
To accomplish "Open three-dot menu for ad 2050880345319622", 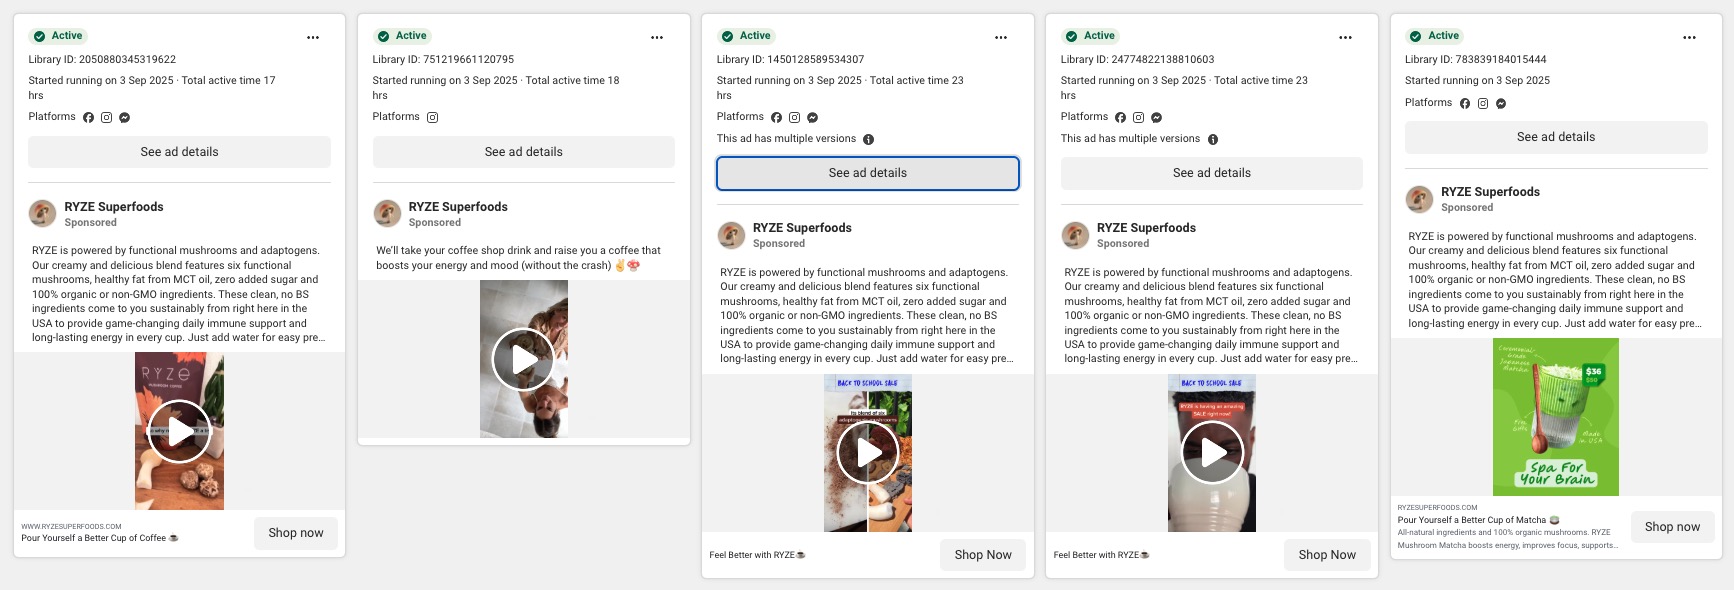I will pos(313,37).
